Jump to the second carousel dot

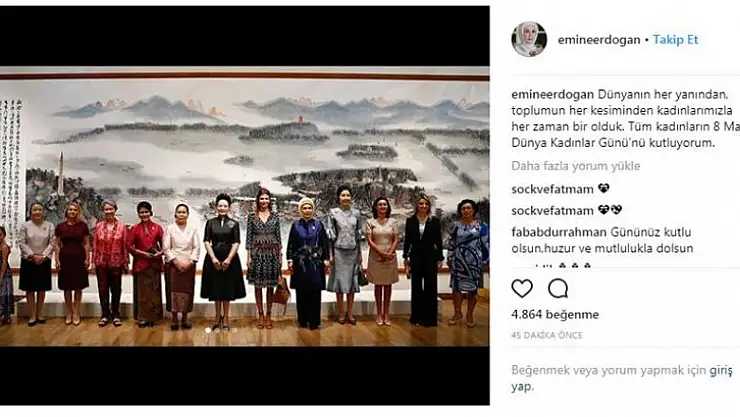[x=217, y=330]
